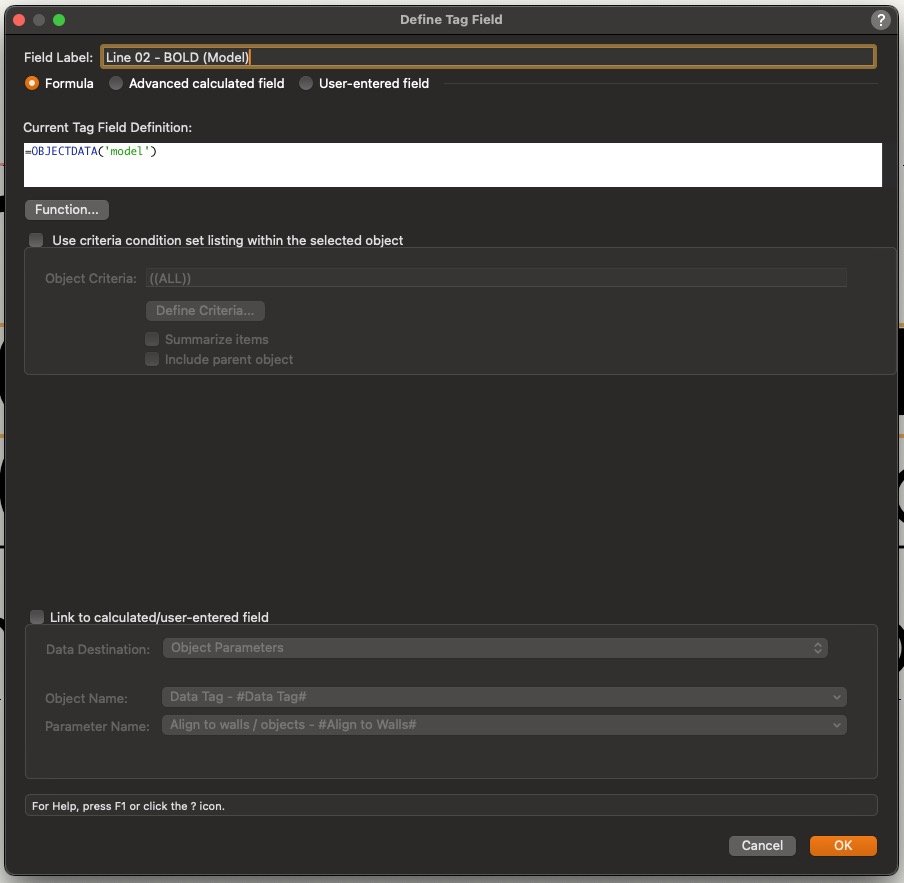Select Advanced calculated field option
The height and width of the screenshot is (883, 904).
[116, 84]
